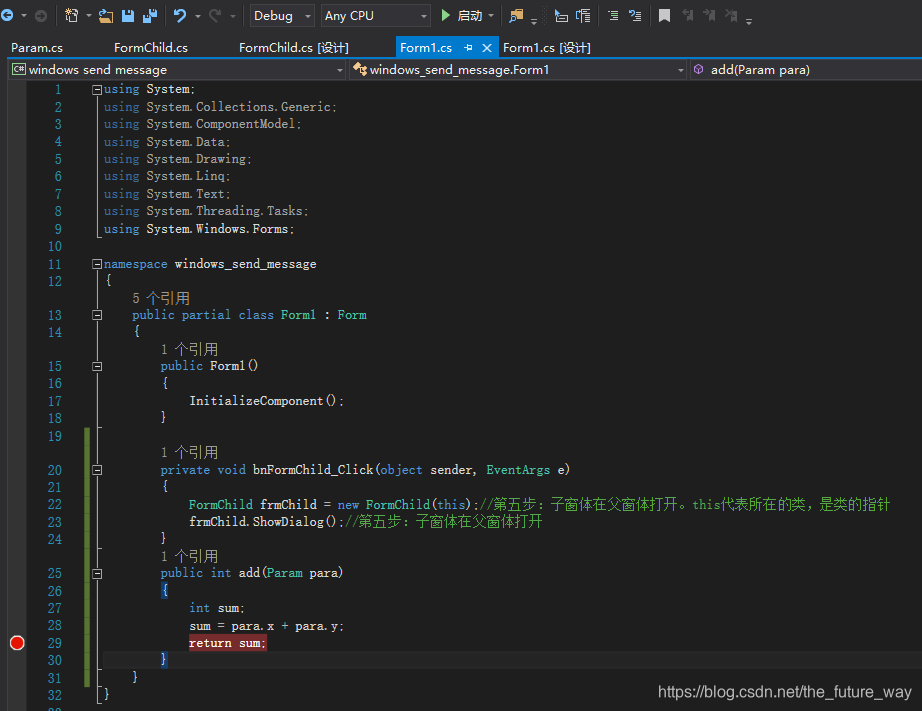Image resolution: width=922 pixels, height=711 pixels.
Task: Click the 'Param' type in add signature
Action: 285,573
